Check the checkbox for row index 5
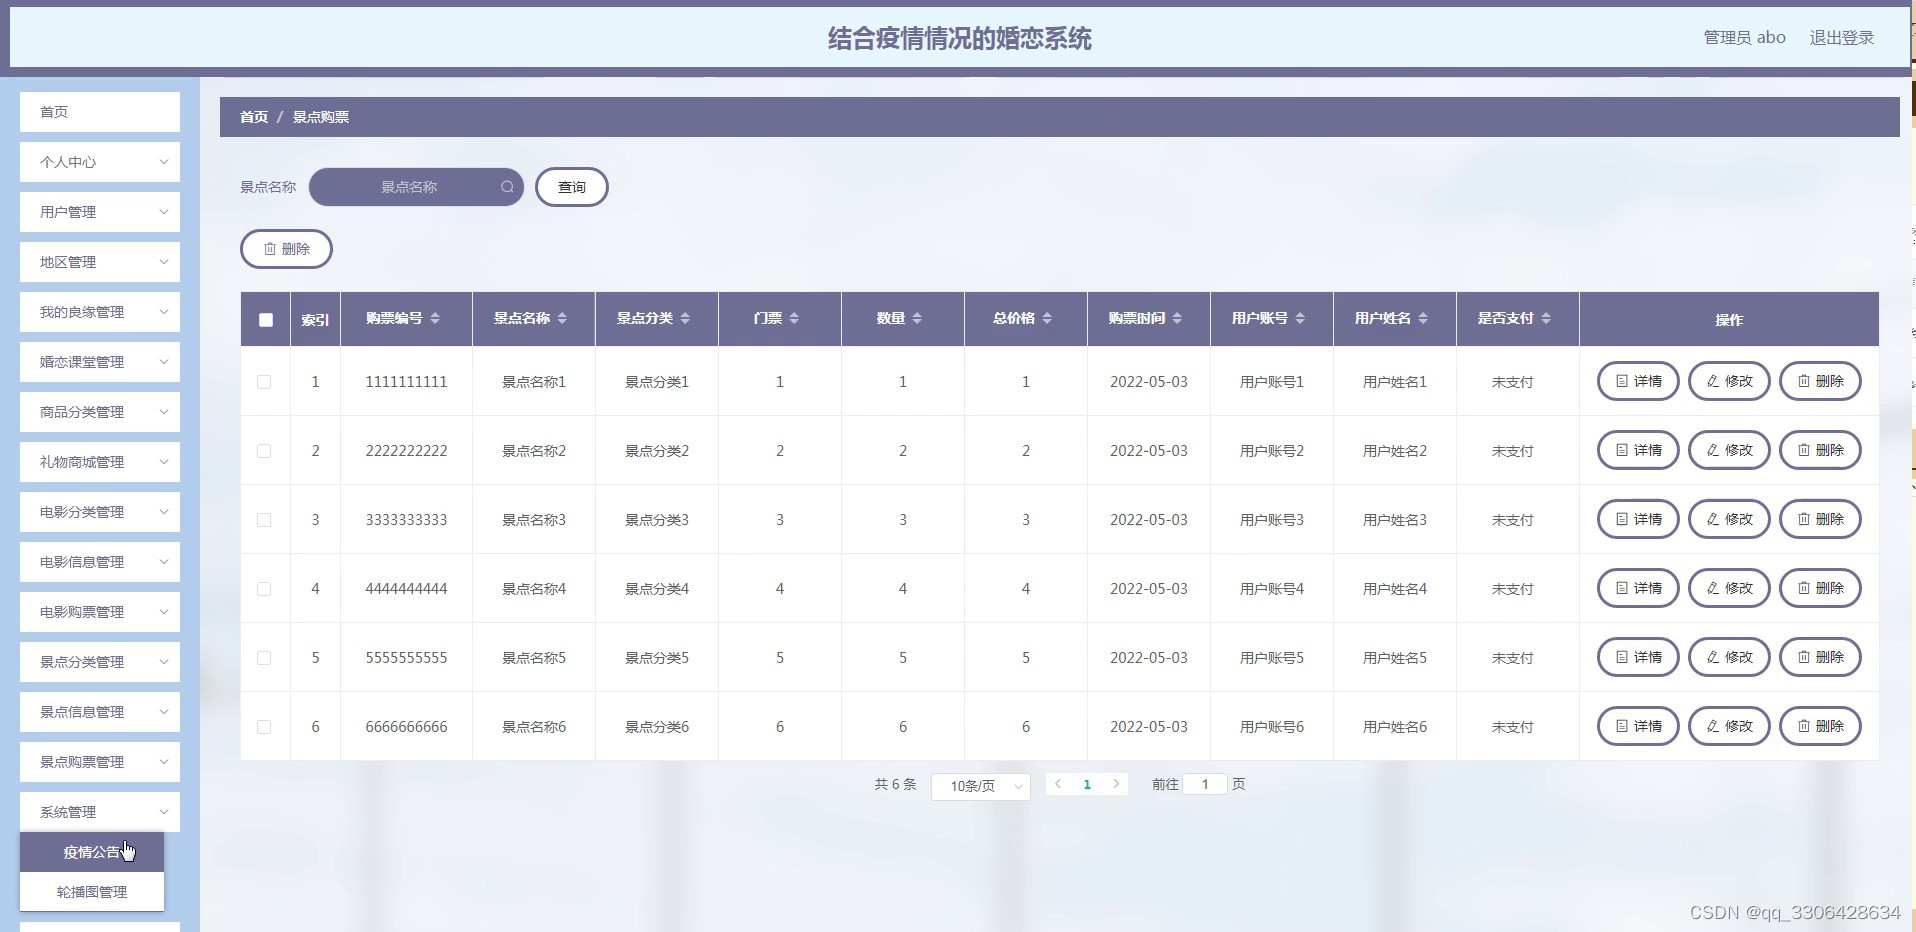Screen dimensions: 1916x932 264,658
